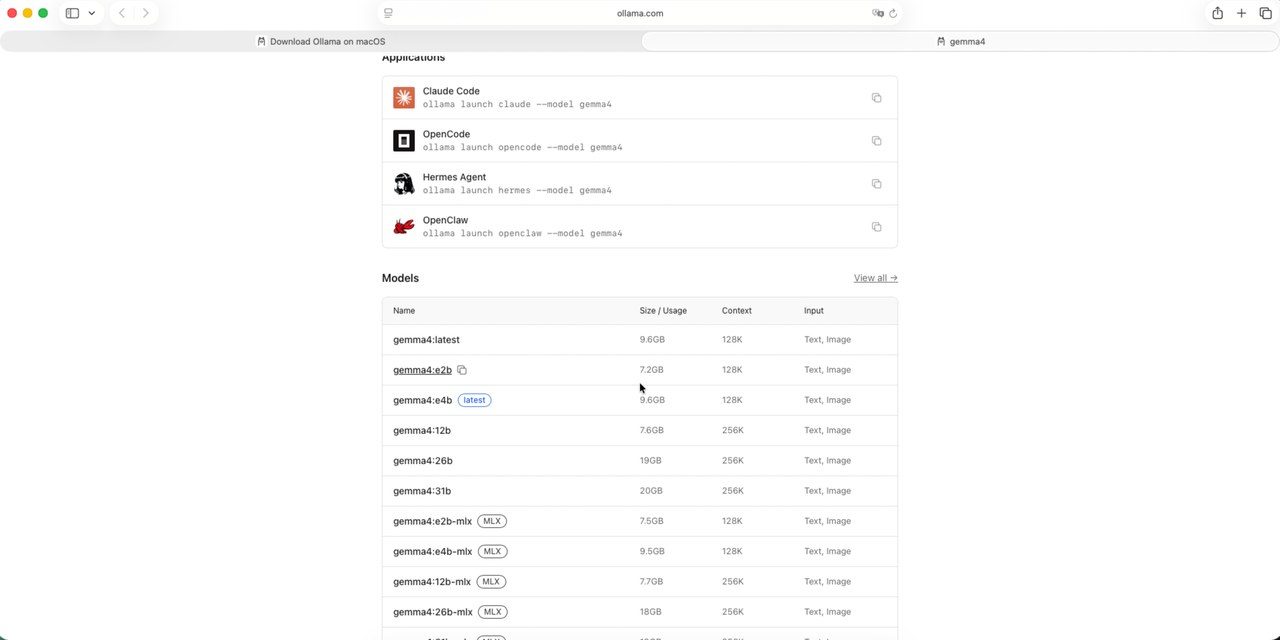Click the 256K context of gemma4:31b
The height and width of the screenshot is (640, 1280).
point(733,491)
